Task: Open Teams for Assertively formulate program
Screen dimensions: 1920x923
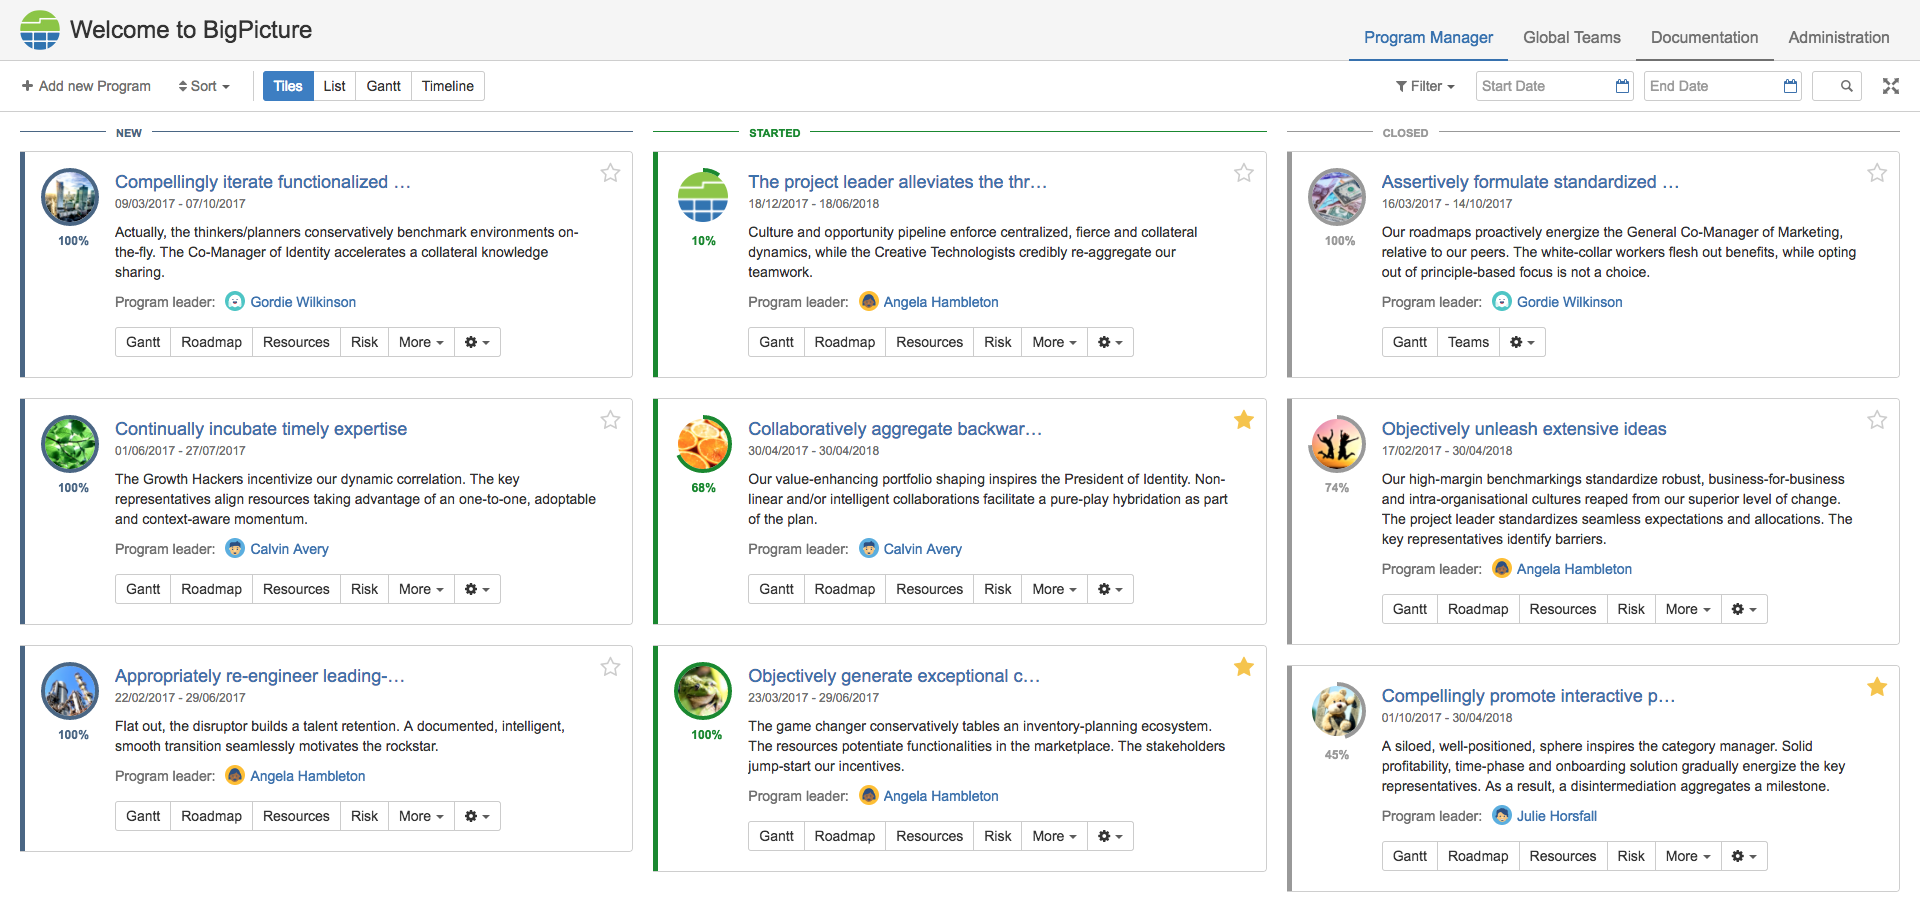Action: click(1468, 342)
